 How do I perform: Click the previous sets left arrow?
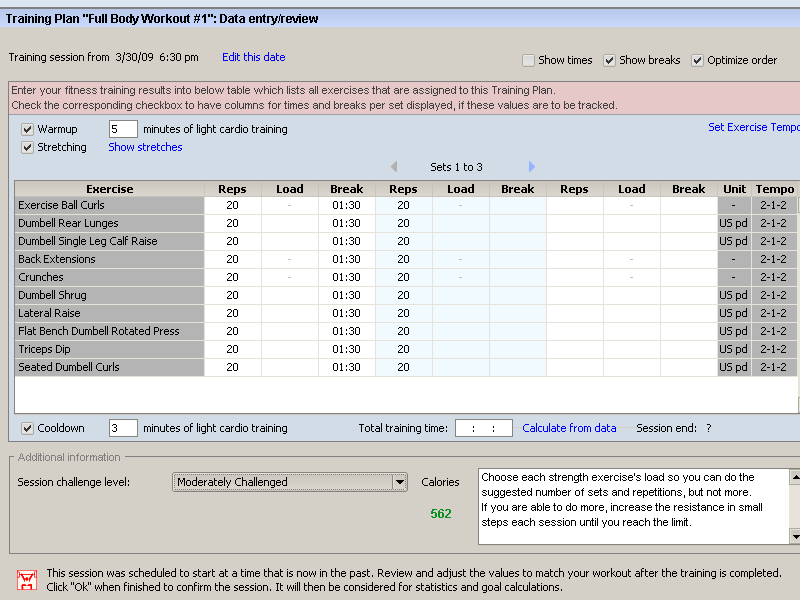coord(394,167)
